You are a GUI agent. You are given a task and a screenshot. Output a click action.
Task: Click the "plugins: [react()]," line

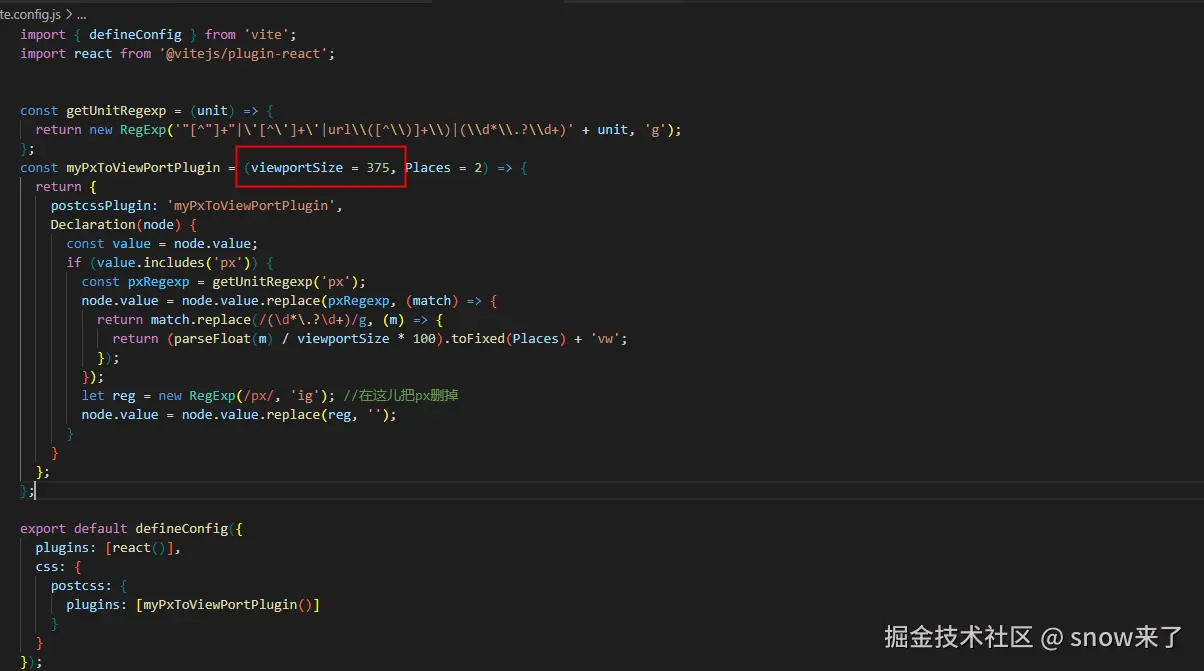108,547
